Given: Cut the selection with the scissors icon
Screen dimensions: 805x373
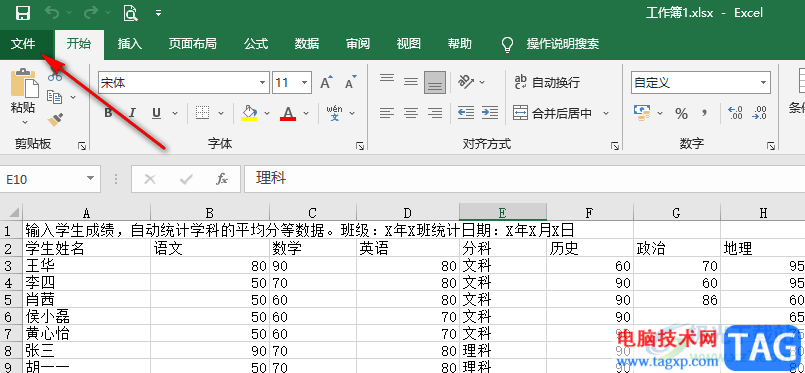Looking at the screenshot, I should 55,77.
